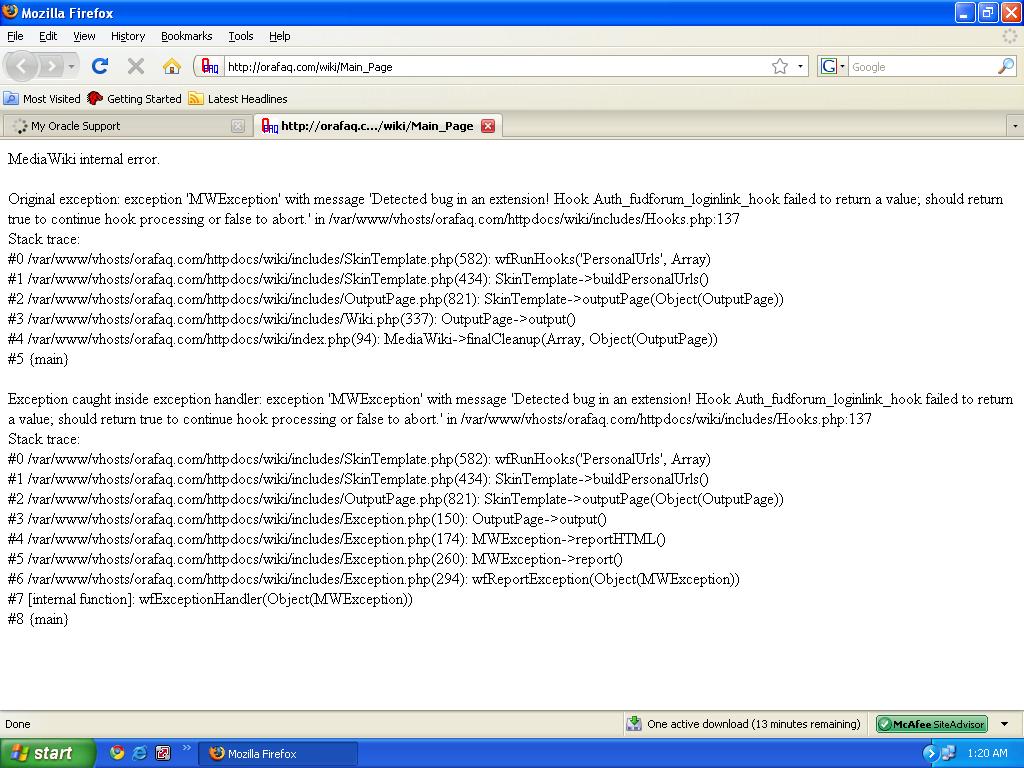The height and width of the screenshot is (768, 1024).
Task: Open the Google search engine selector
Action: coord(833,67)
